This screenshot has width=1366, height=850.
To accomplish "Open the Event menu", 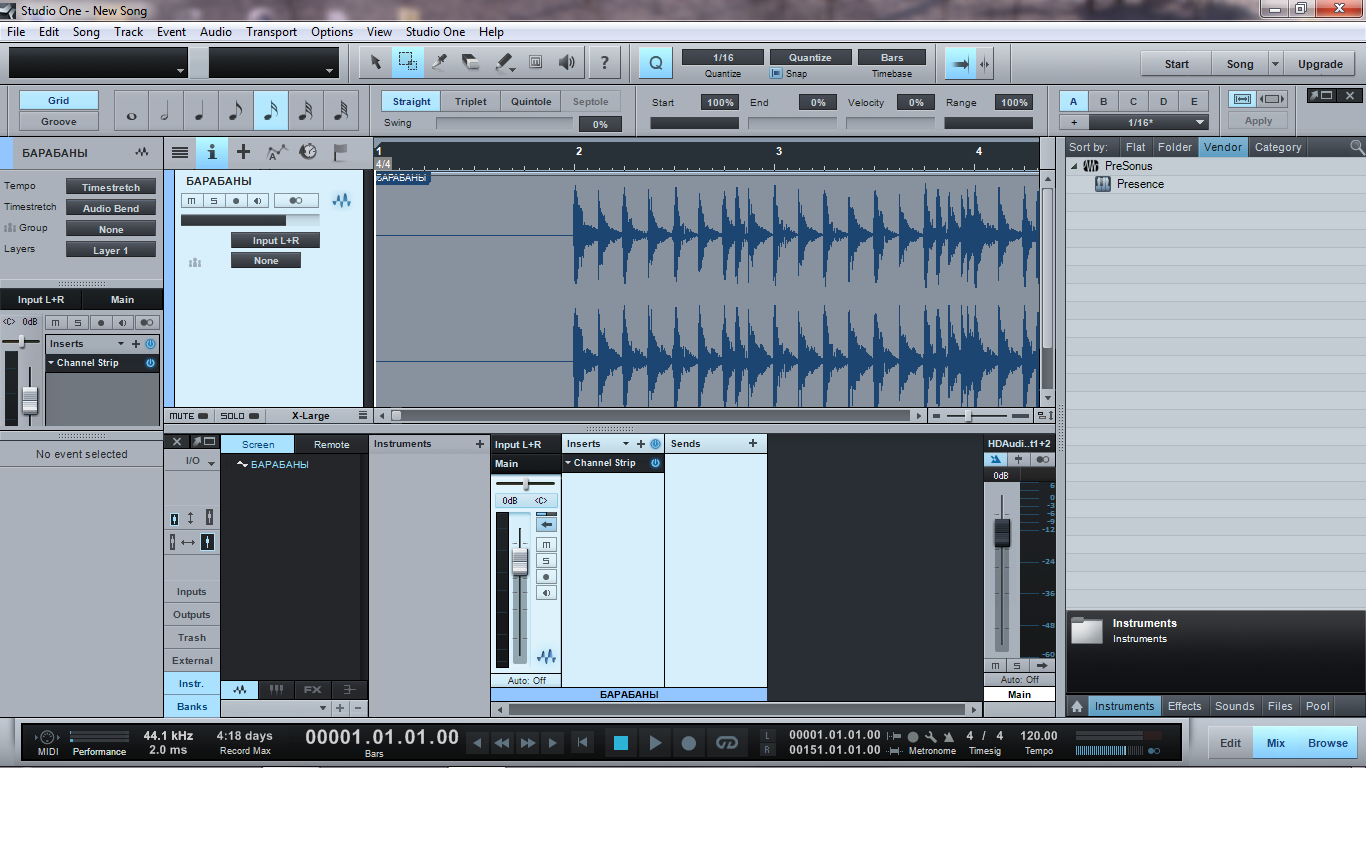I will tap(171, 31).
